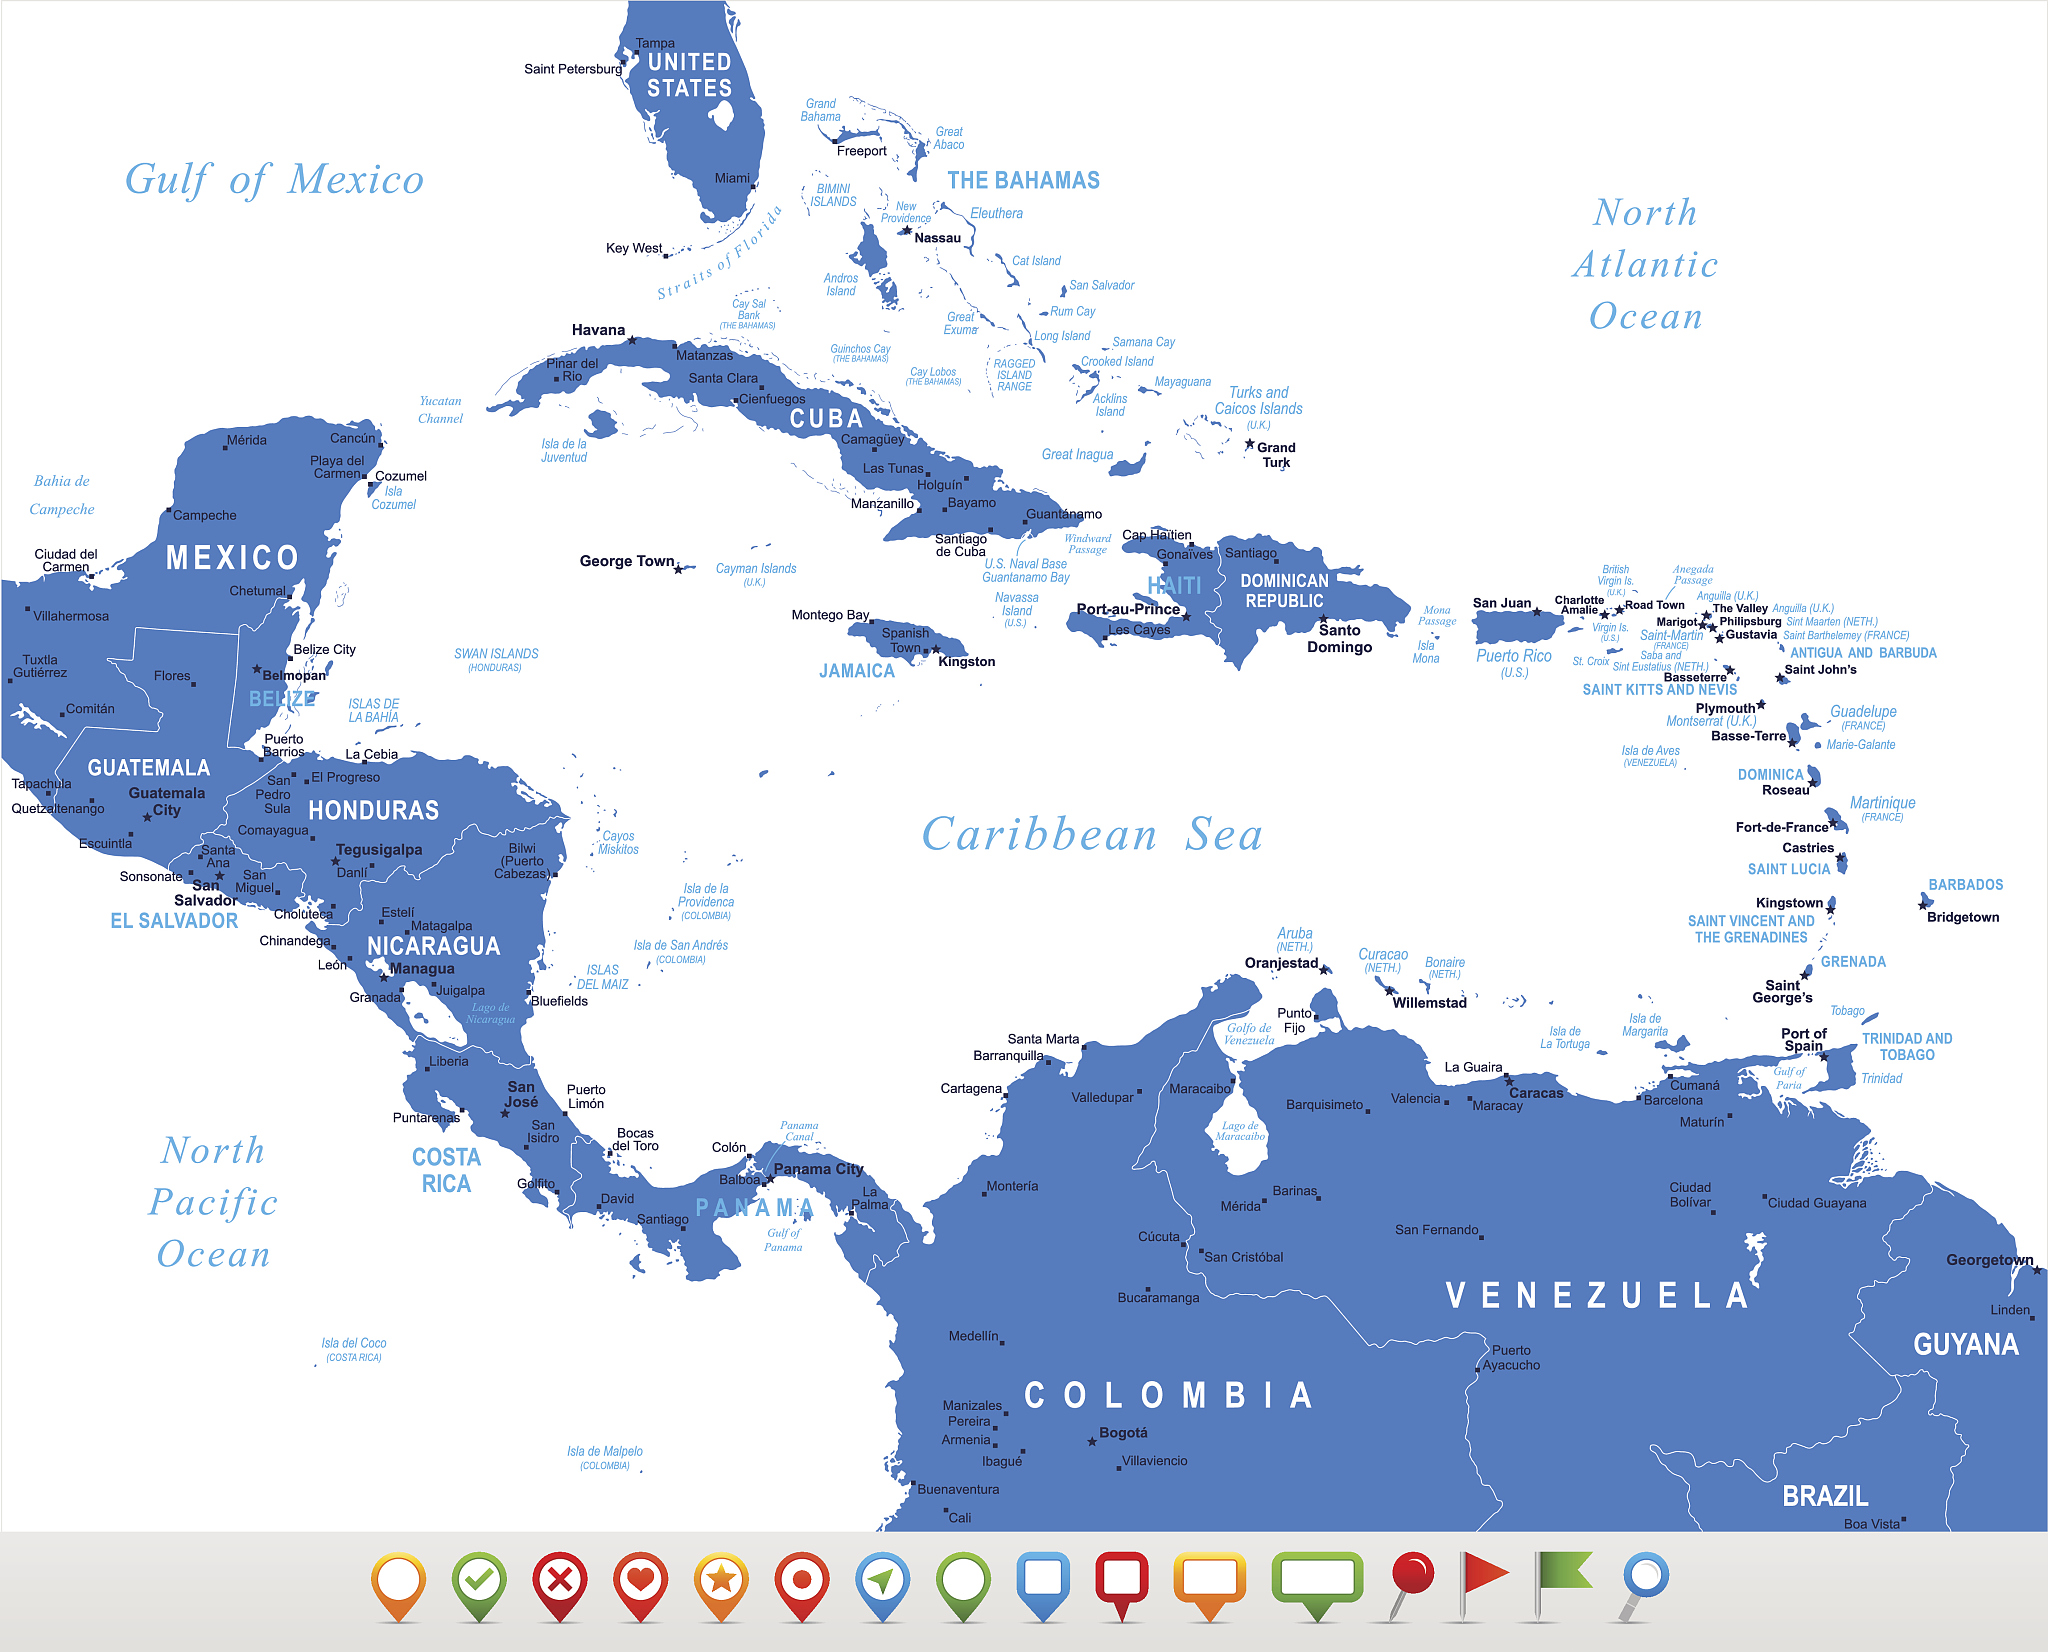This screenshot has width=2048, height=1652.
Task: Click the GUATEMALA country label
Action: [x=149, y=768]
